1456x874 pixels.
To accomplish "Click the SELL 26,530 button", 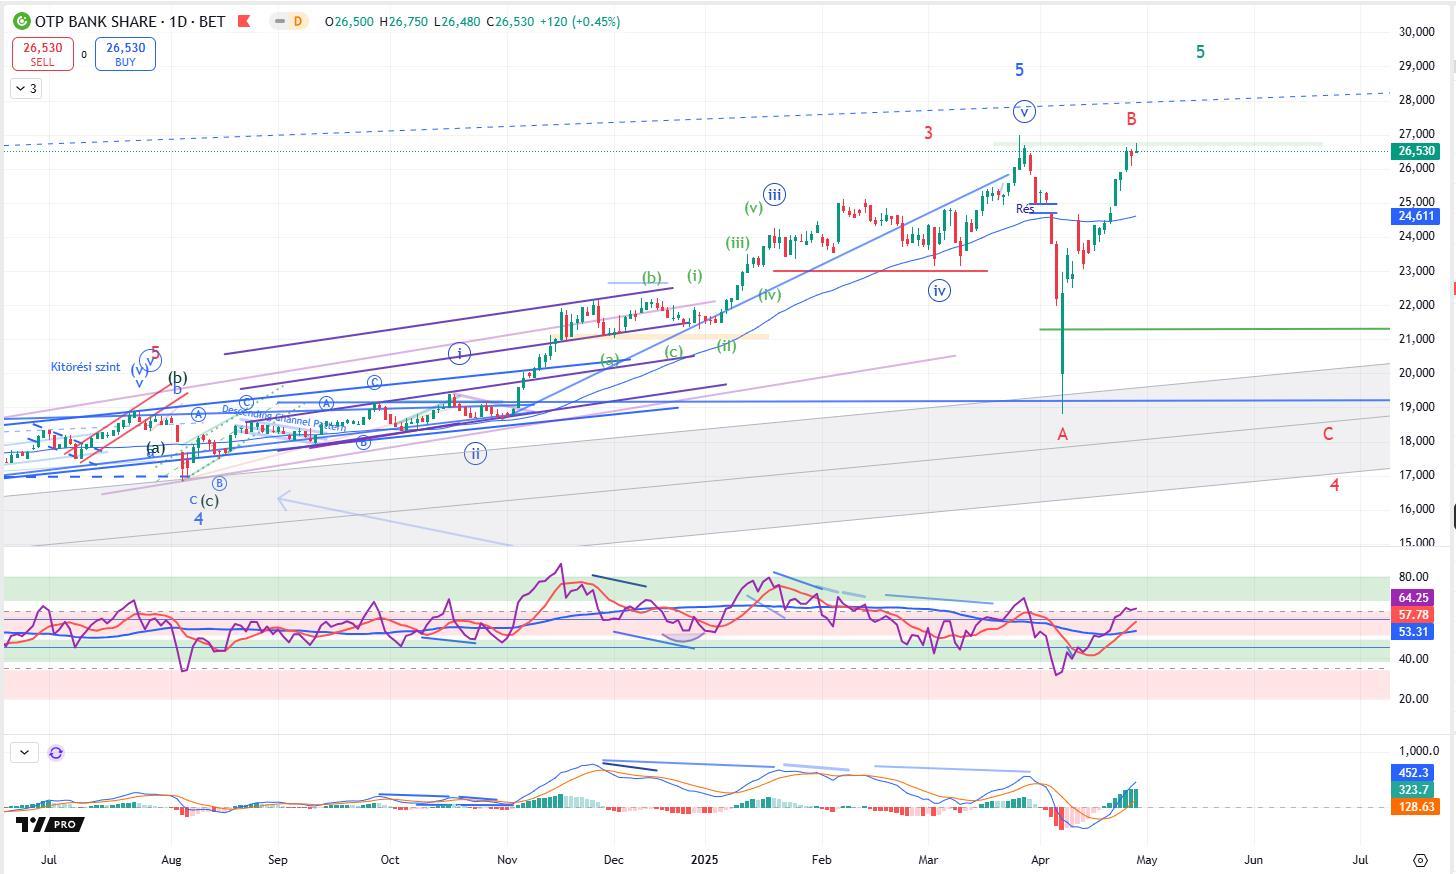I will tap(43, 54).
